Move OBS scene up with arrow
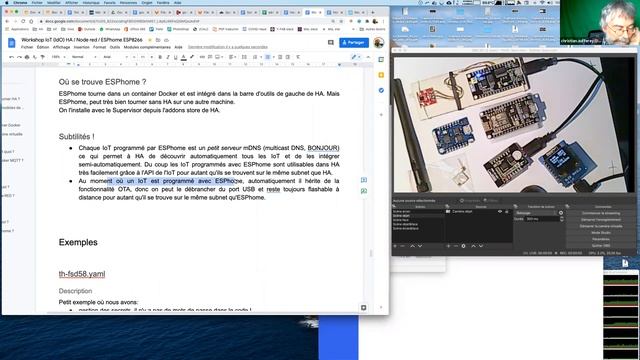This screenshot has height=360, width=640. click(x=412, y=246)
